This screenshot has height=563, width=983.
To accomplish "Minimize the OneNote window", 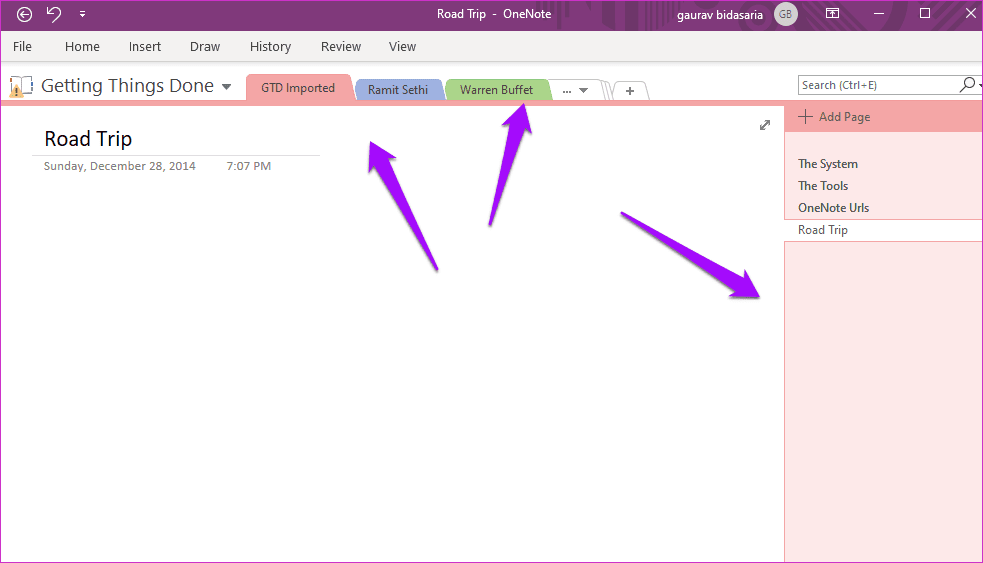I will (x=879, y=13).
